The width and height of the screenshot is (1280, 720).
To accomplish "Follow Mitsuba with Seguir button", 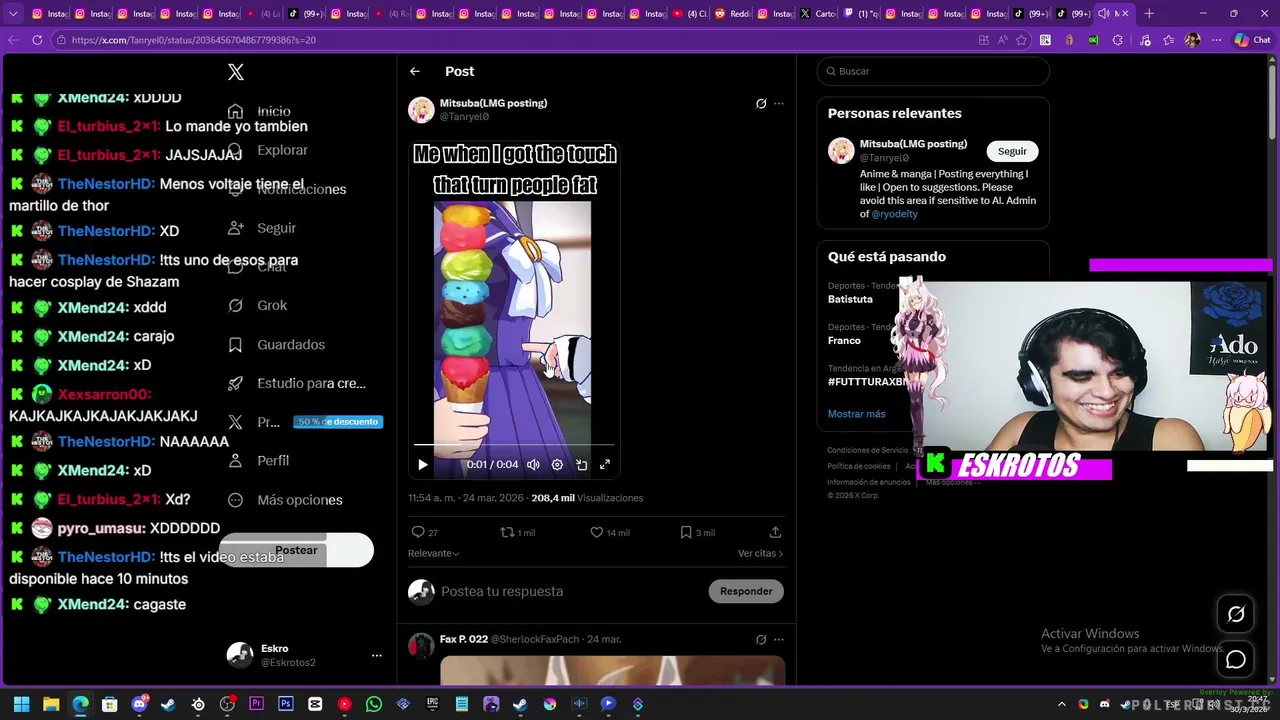I will tap(1012, 151).
